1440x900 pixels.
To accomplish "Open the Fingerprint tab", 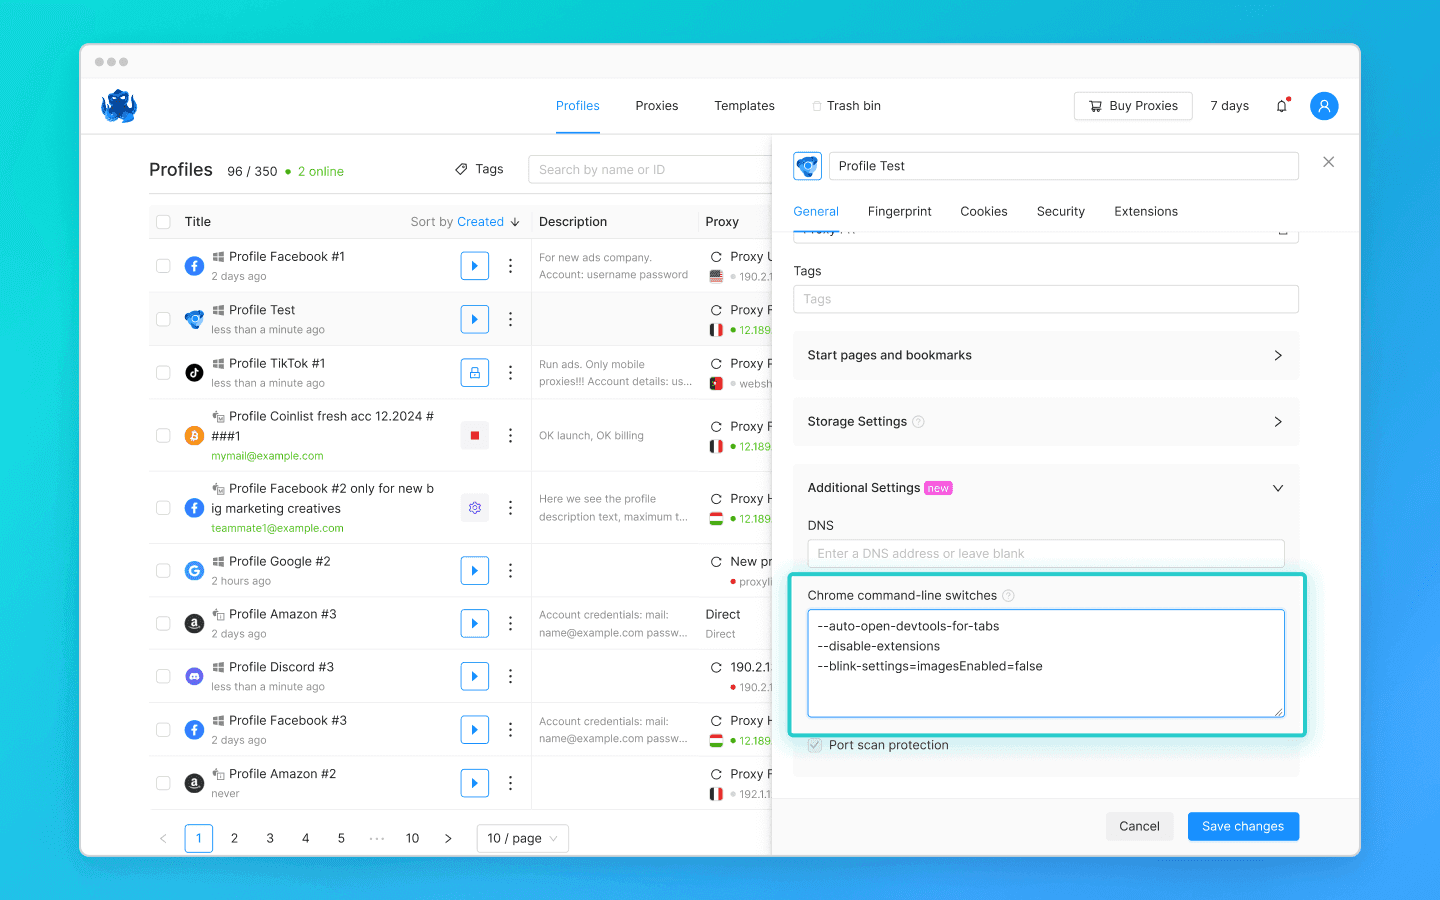I will (x=899, y=212).
